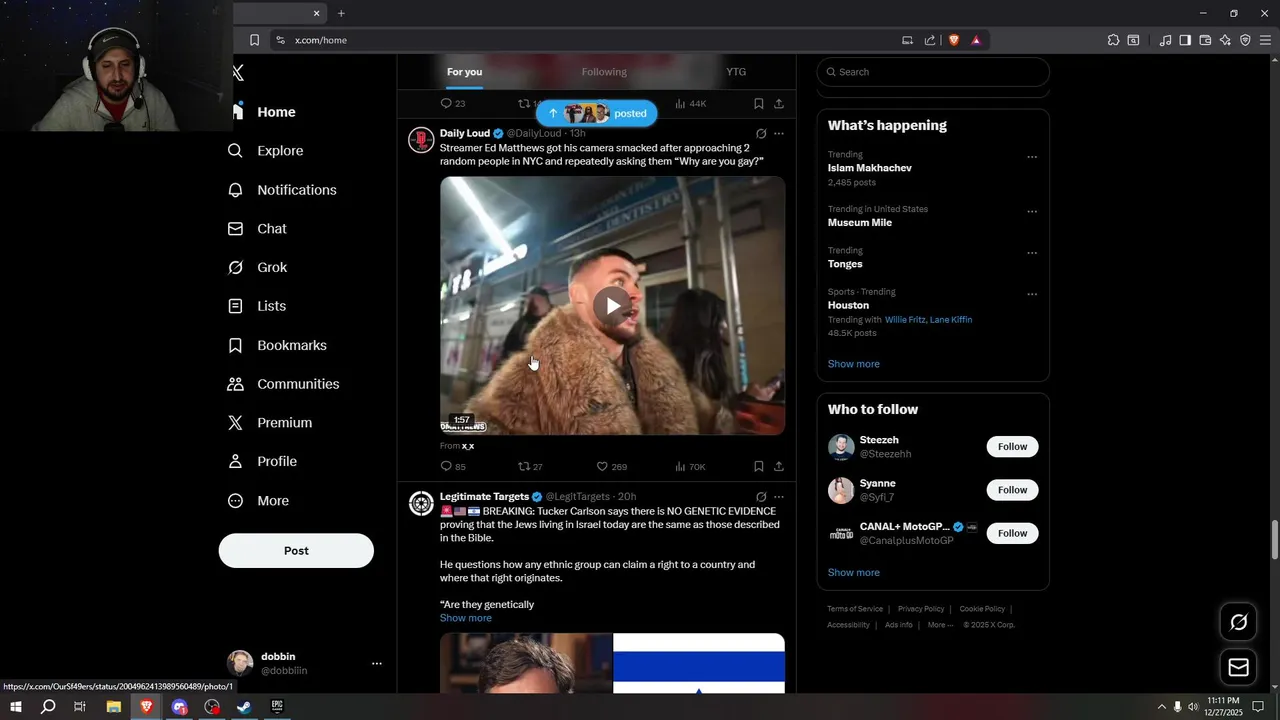Click the share page icon in address bar
Image resolution: width=1280 pixels, height=720 pixels.
(x=930, y=40)
